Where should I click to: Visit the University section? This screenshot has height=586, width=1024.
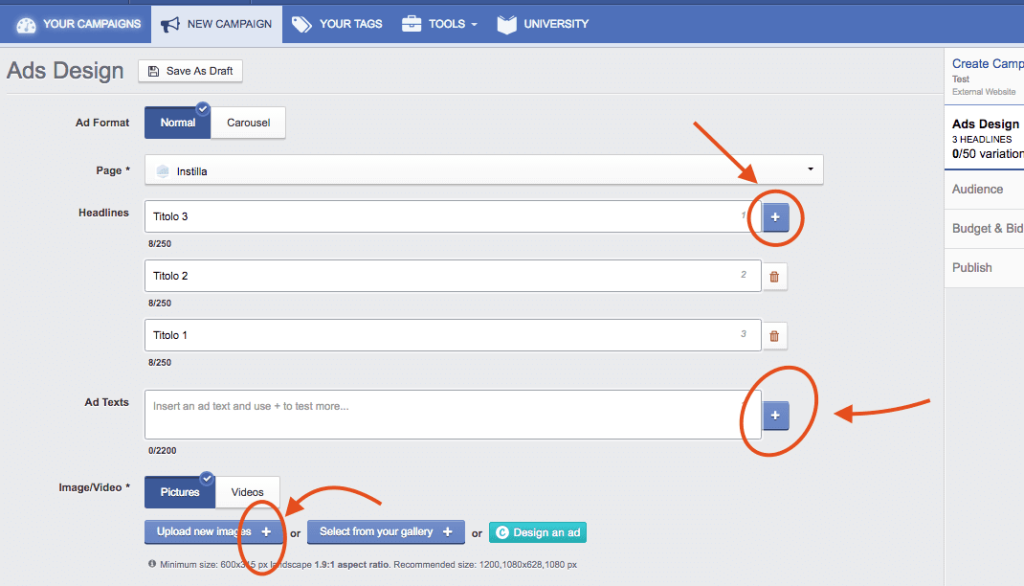tap(543, 24)
